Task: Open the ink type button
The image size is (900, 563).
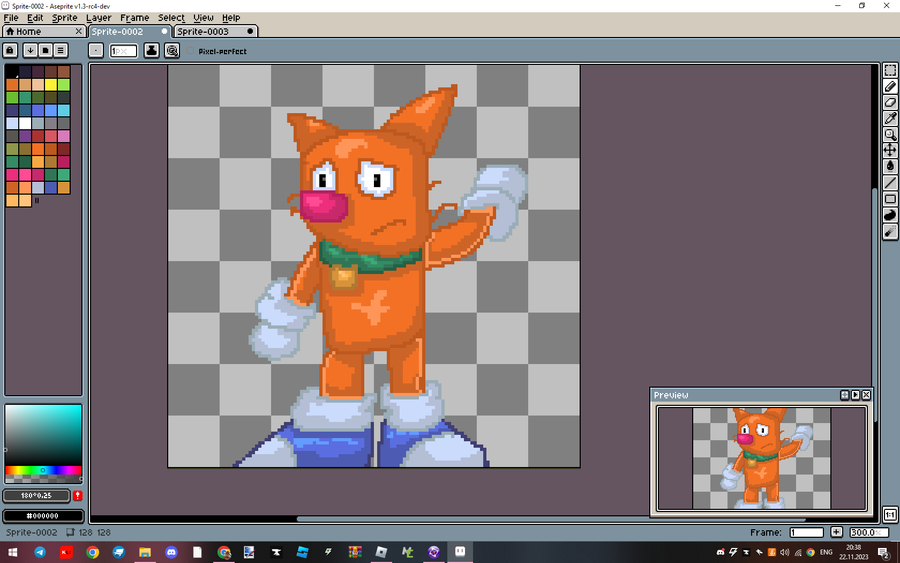Action: [152, 51]
